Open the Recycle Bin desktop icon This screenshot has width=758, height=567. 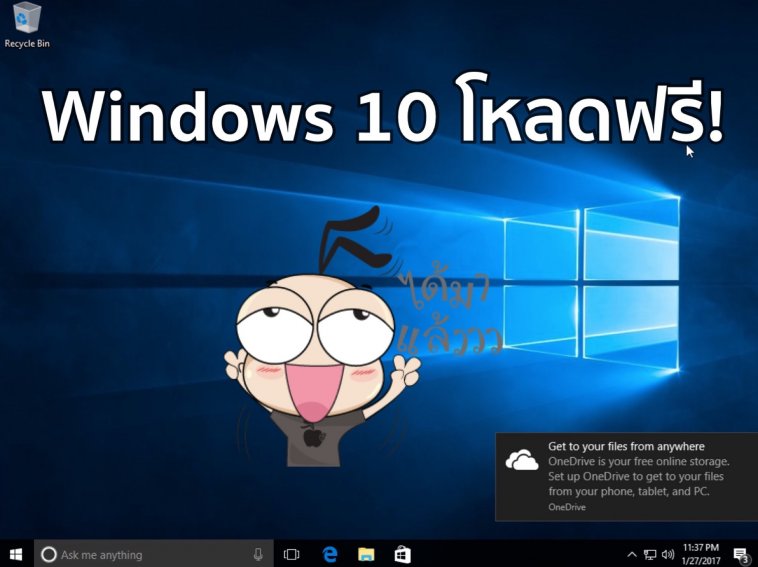pos(26,20)
